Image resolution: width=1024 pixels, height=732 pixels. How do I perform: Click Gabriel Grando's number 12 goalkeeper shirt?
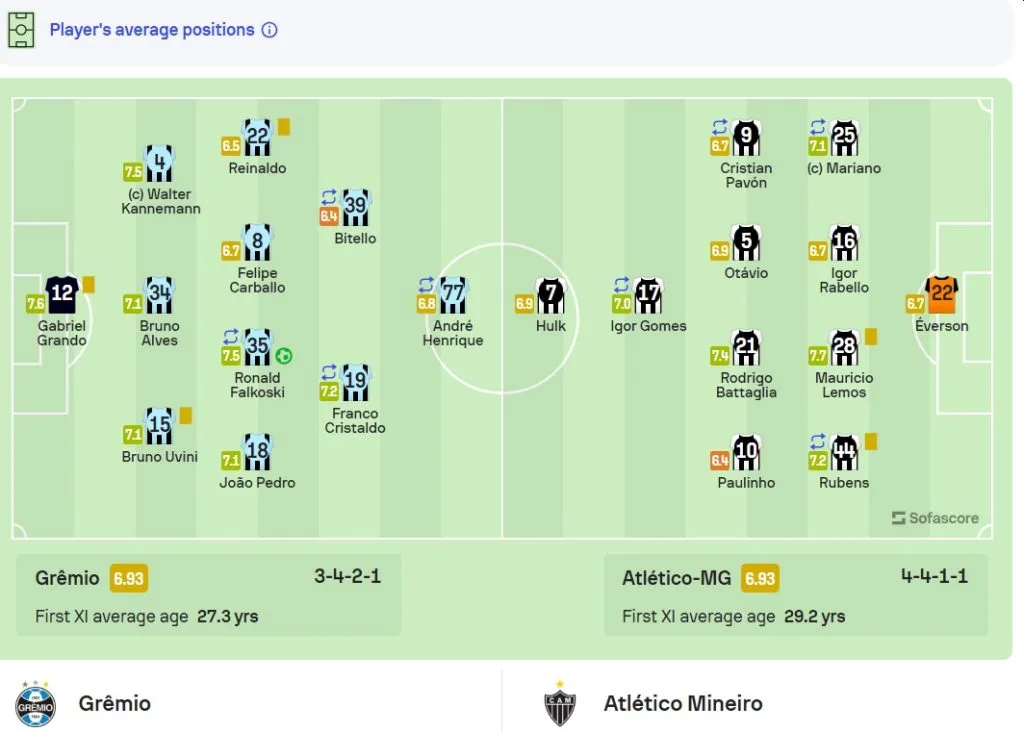pyautogui.click(x=62, y=294)
